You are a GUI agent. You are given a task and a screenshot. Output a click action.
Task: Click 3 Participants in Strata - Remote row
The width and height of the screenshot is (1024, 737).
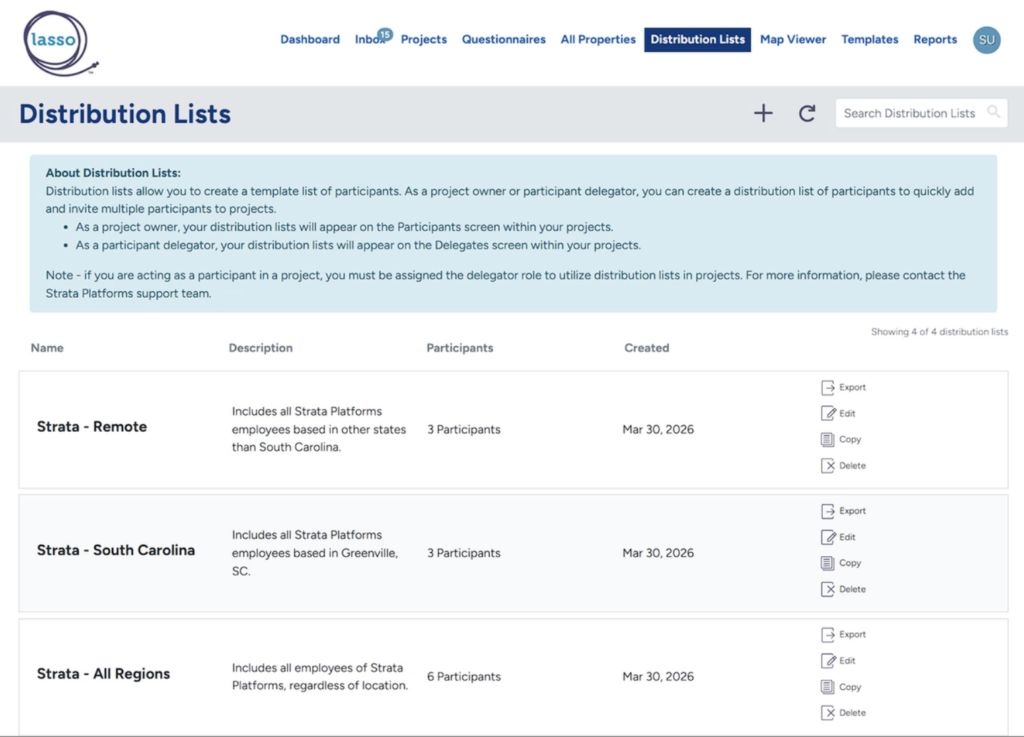[464, 430]
